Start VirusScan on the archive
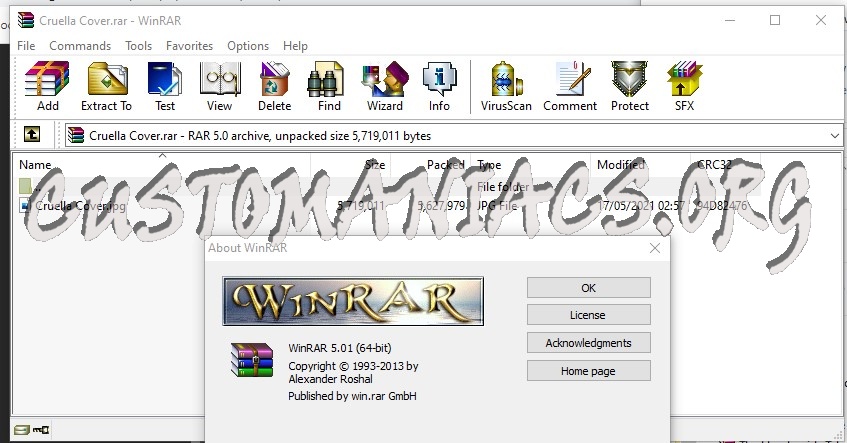The width and height of the screenshot is (847, 443). [506, 86]
